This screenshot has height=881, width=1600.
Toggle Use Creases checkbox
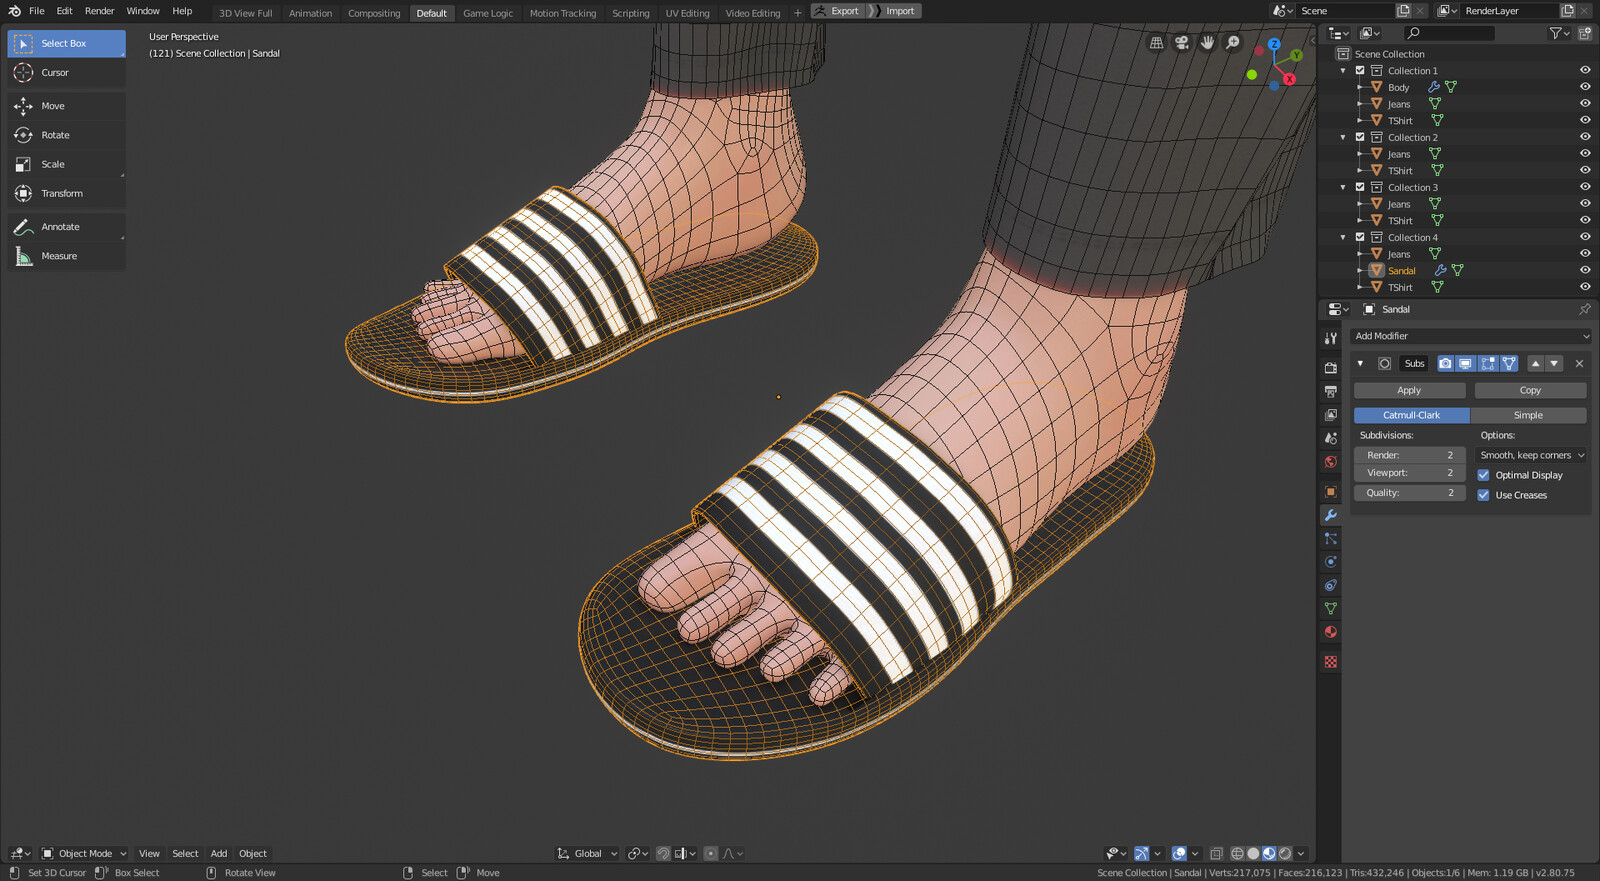coord(1483,495)
